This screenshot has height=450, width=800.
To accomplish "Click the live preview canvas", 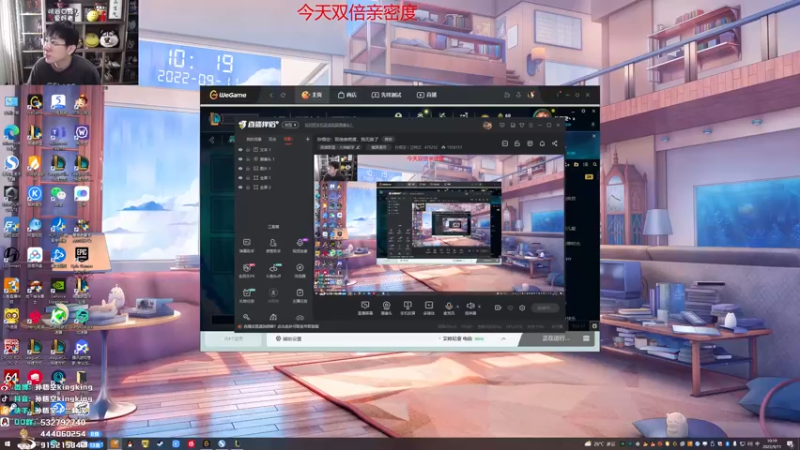I will pyautogui.click(x=439, y=224).
